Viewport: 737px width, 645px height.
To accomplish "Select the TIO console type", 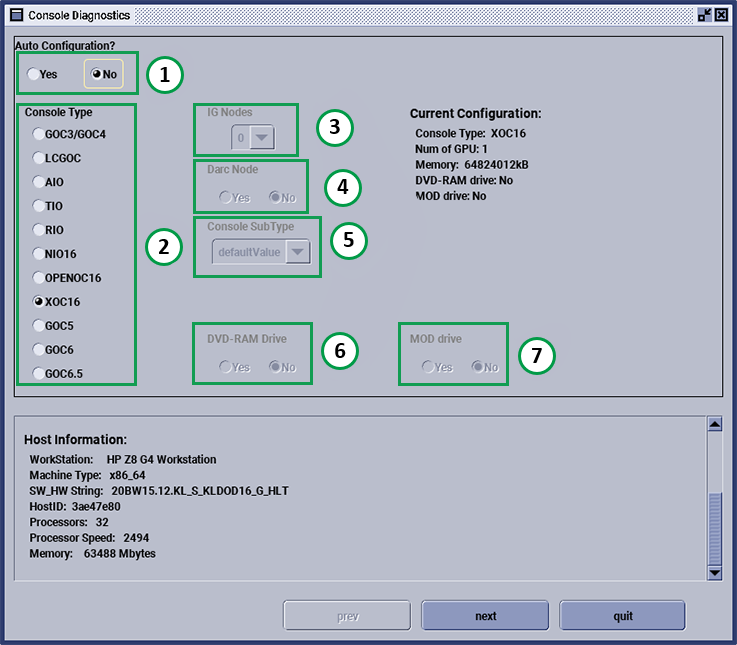I will pyautogui.click(x=38, y=206).
